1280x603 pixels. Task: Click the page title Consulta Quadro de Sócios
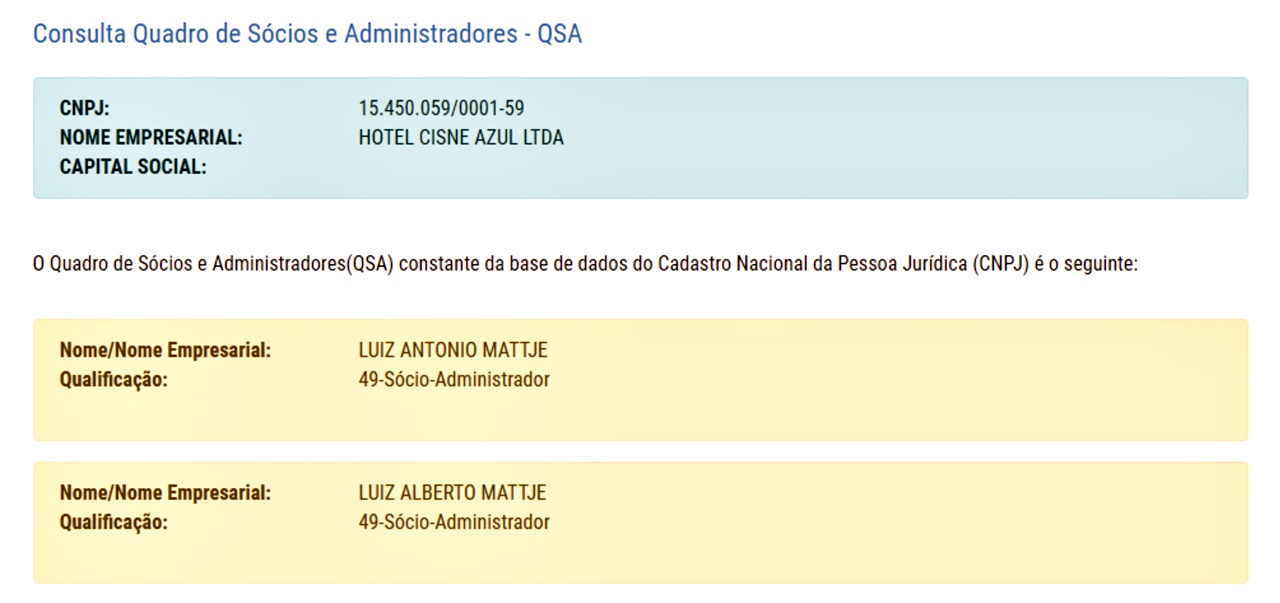tap(307, 34)
